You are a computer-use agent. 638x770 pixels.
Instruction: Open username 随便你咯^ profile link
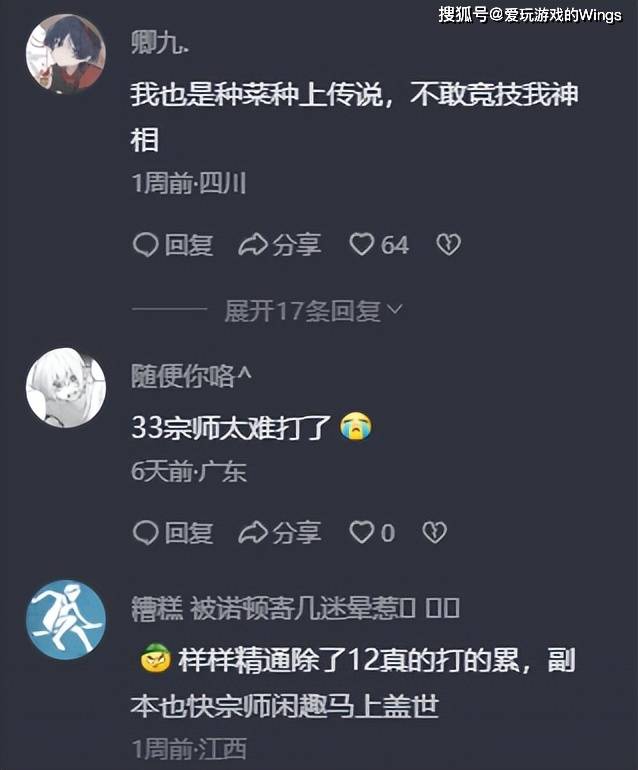coord(191,377)
